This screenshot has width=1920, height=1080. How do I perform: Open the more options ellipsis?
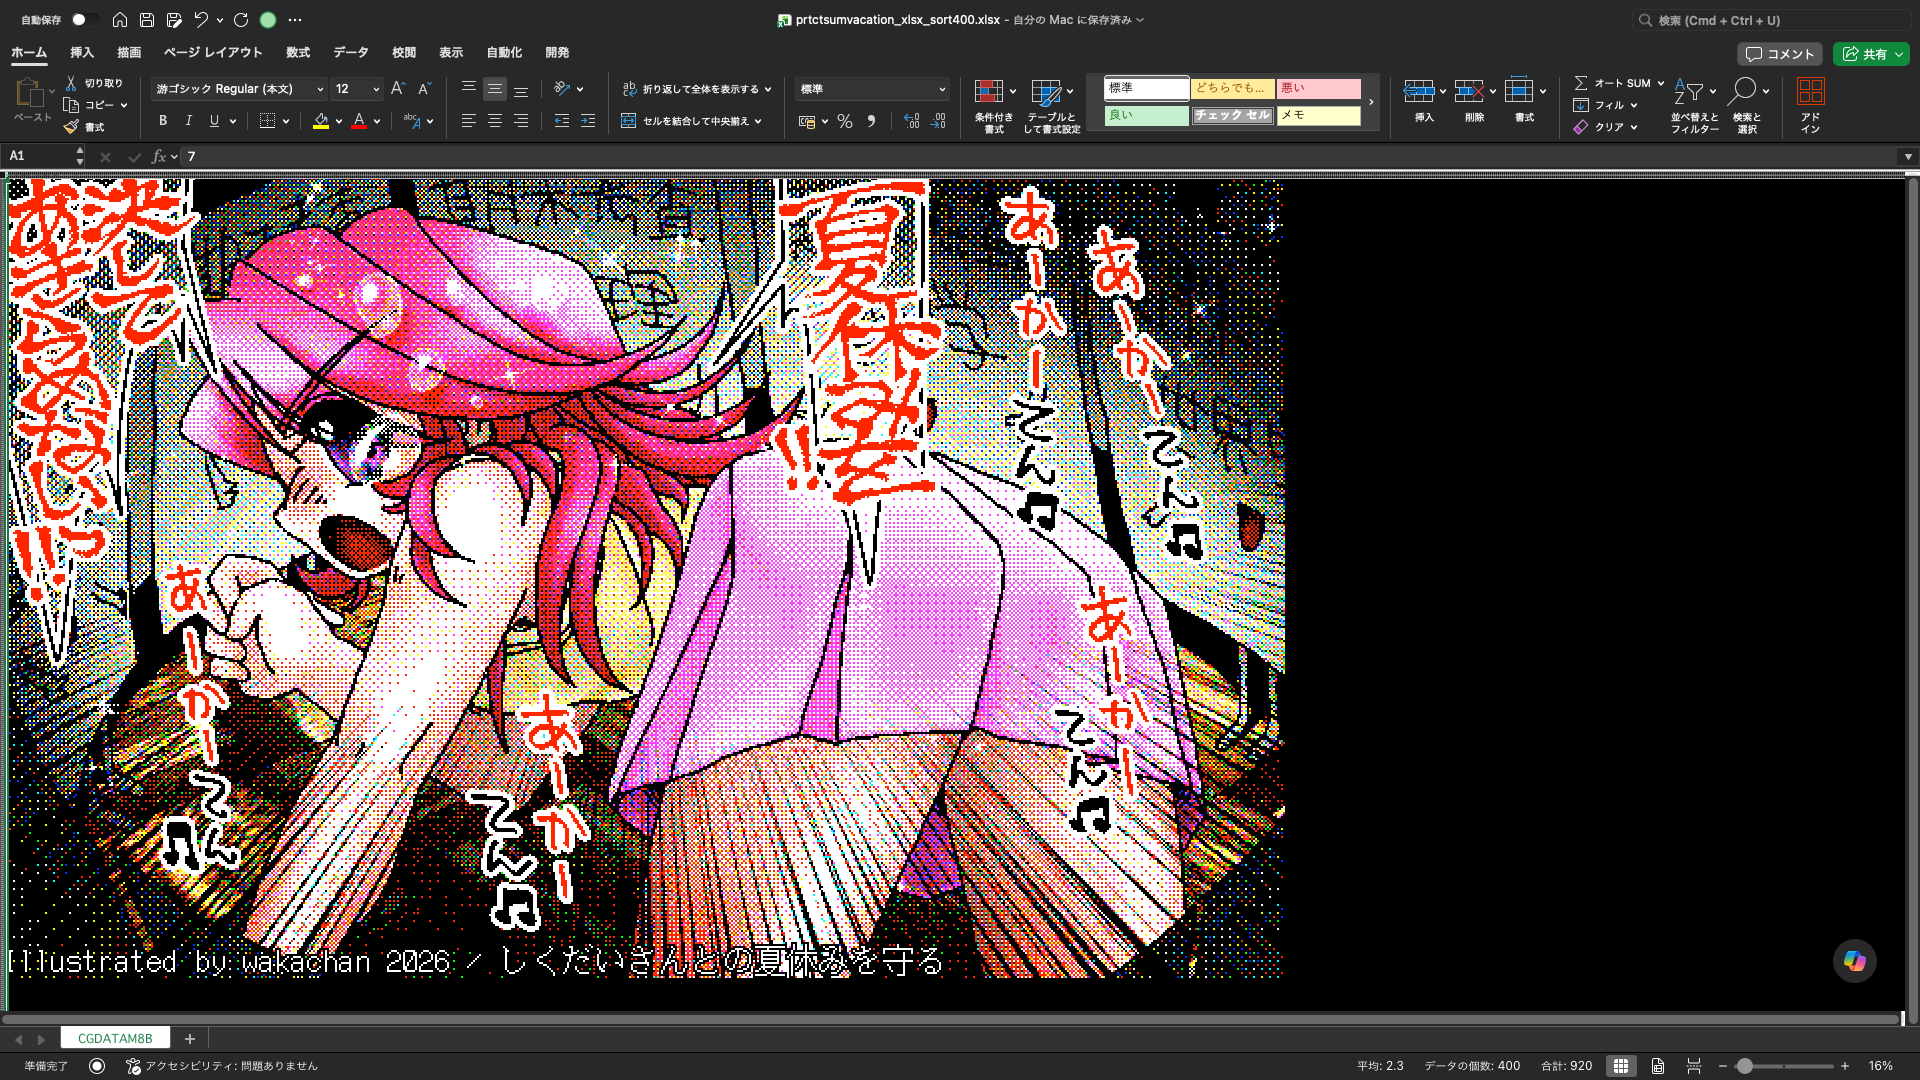(x=295, y=20)
